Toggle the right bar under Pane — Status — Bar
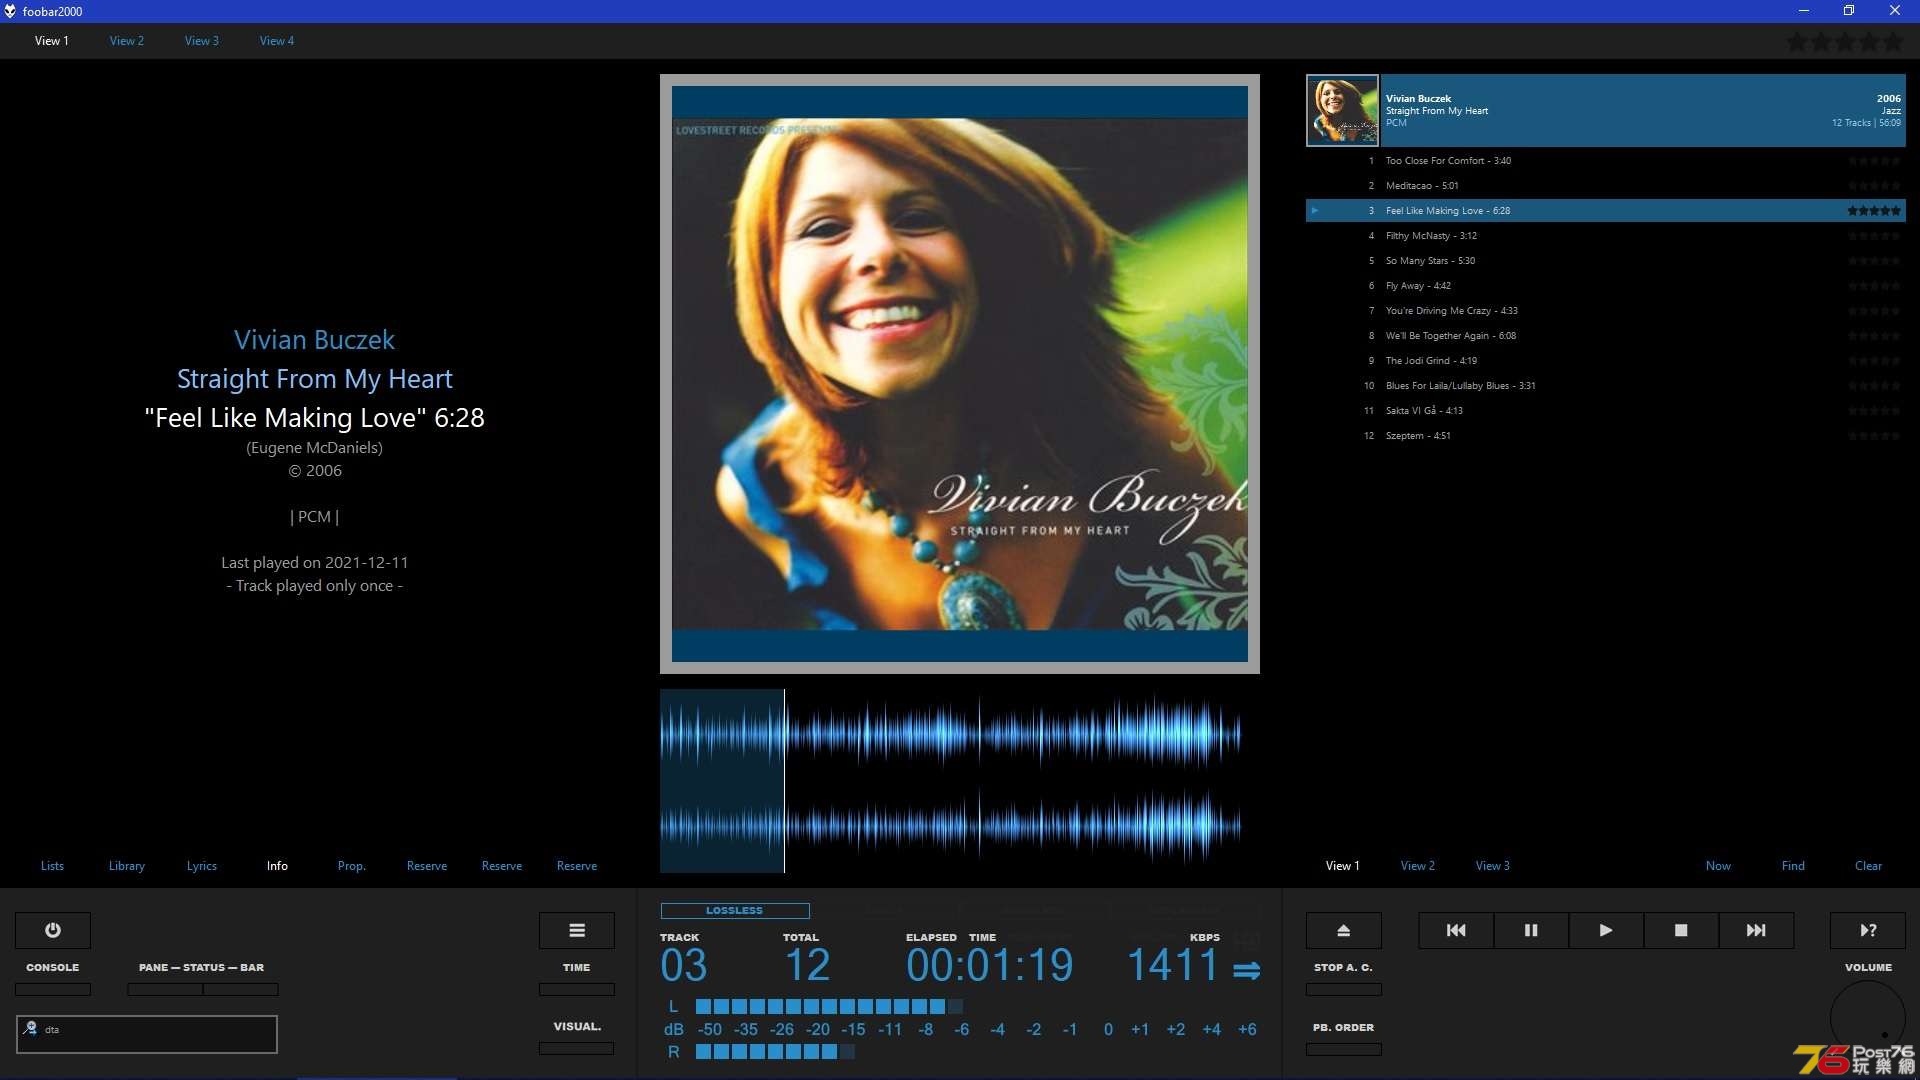The width and height of the screenshot is (1920, 1080). (241, 990)
